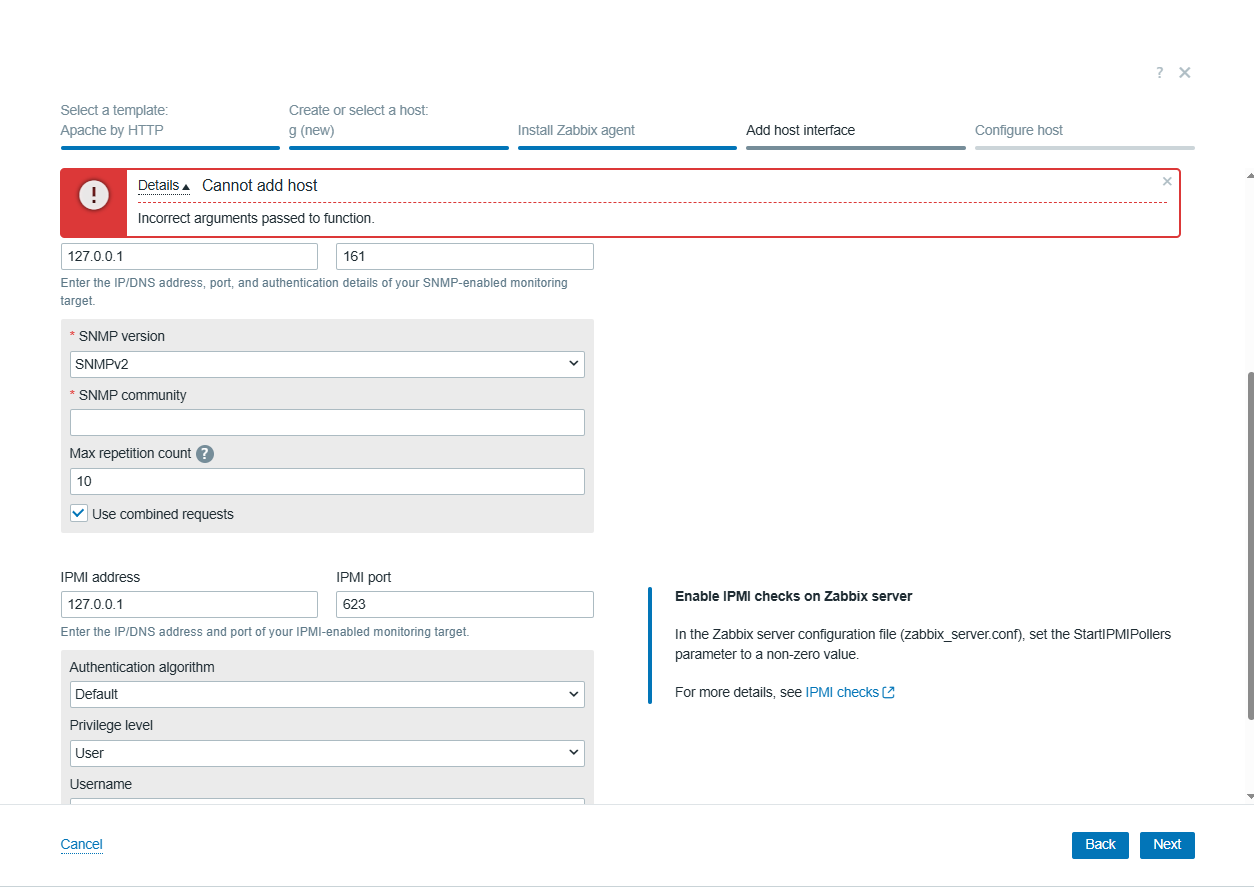Click the Back button

tap(1100, 845)
